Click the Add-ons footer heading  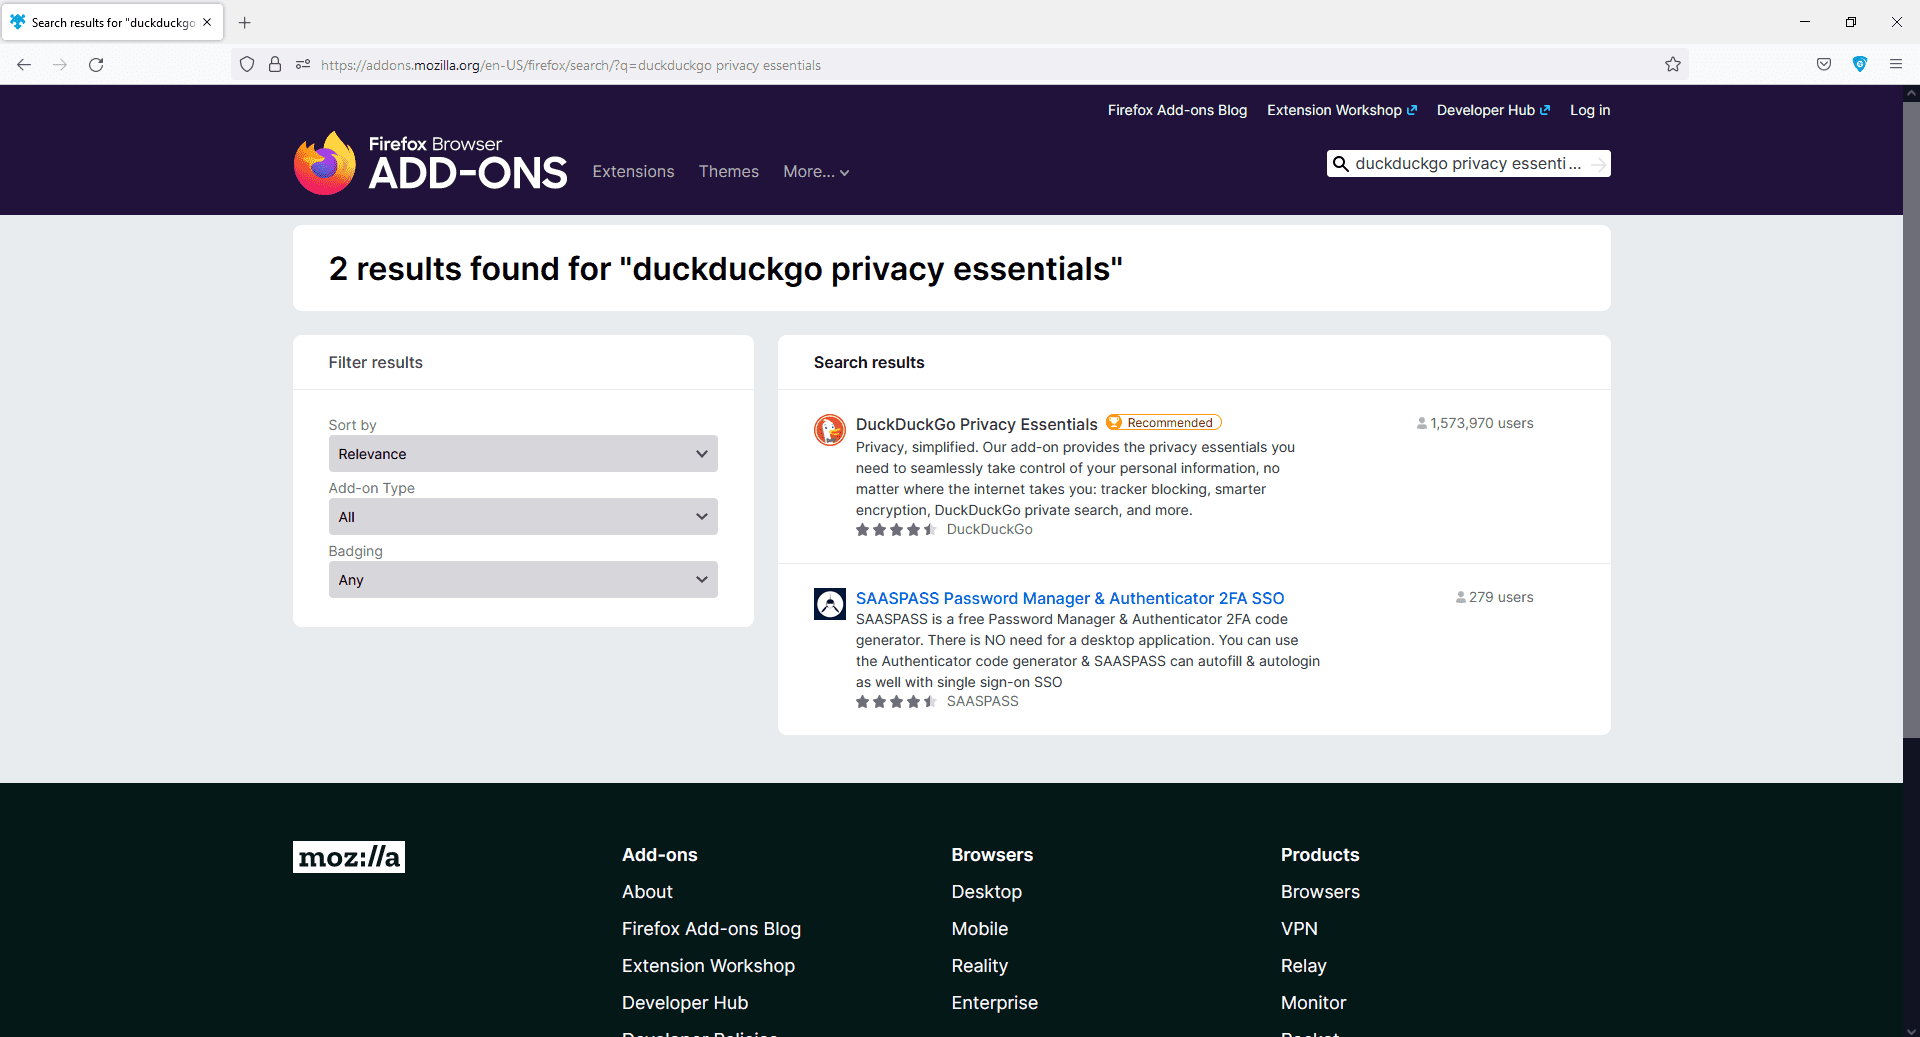point(660,855)
